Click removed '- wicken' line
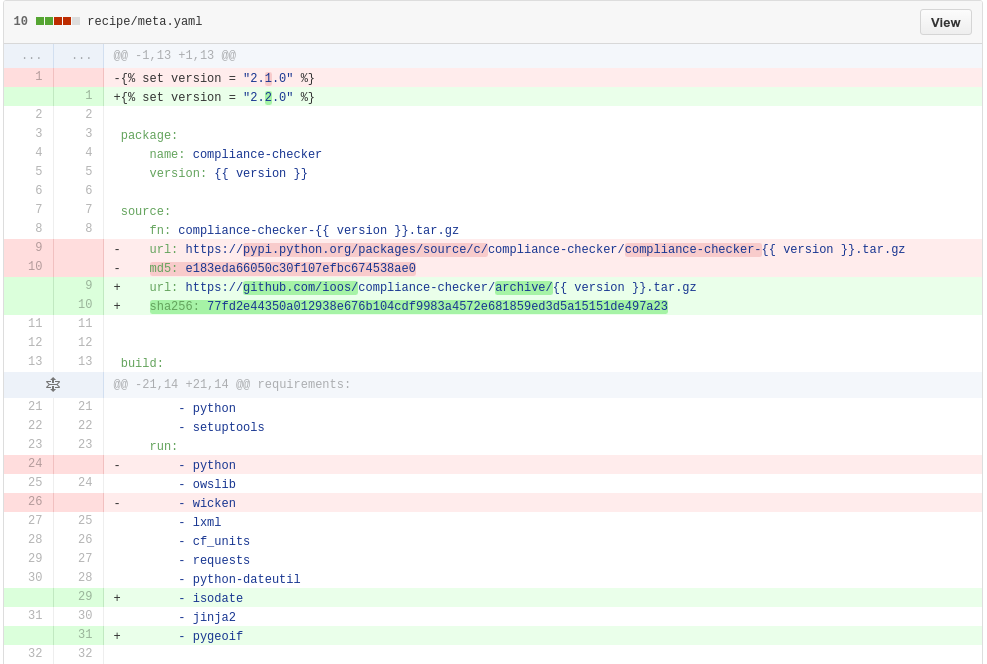The width and height of the screenshot is (987, 664). click(x=543, y=503)
